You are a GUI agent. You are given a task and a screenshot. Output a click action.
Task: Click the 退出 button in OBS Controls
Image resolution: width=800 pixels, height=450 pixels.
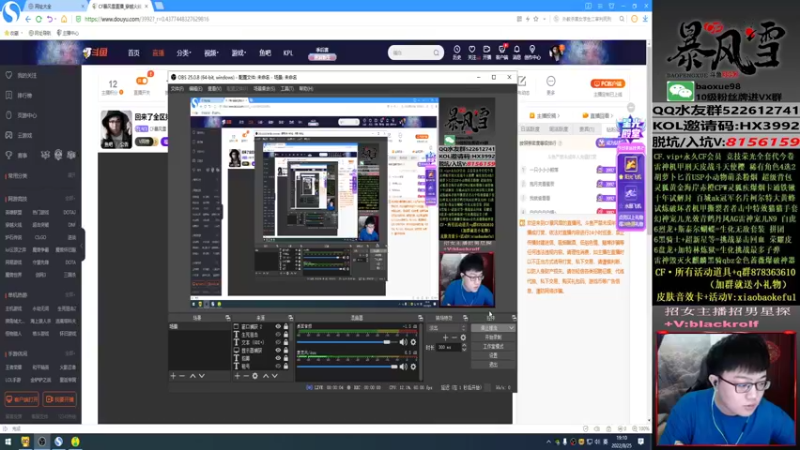coord(493,365)
